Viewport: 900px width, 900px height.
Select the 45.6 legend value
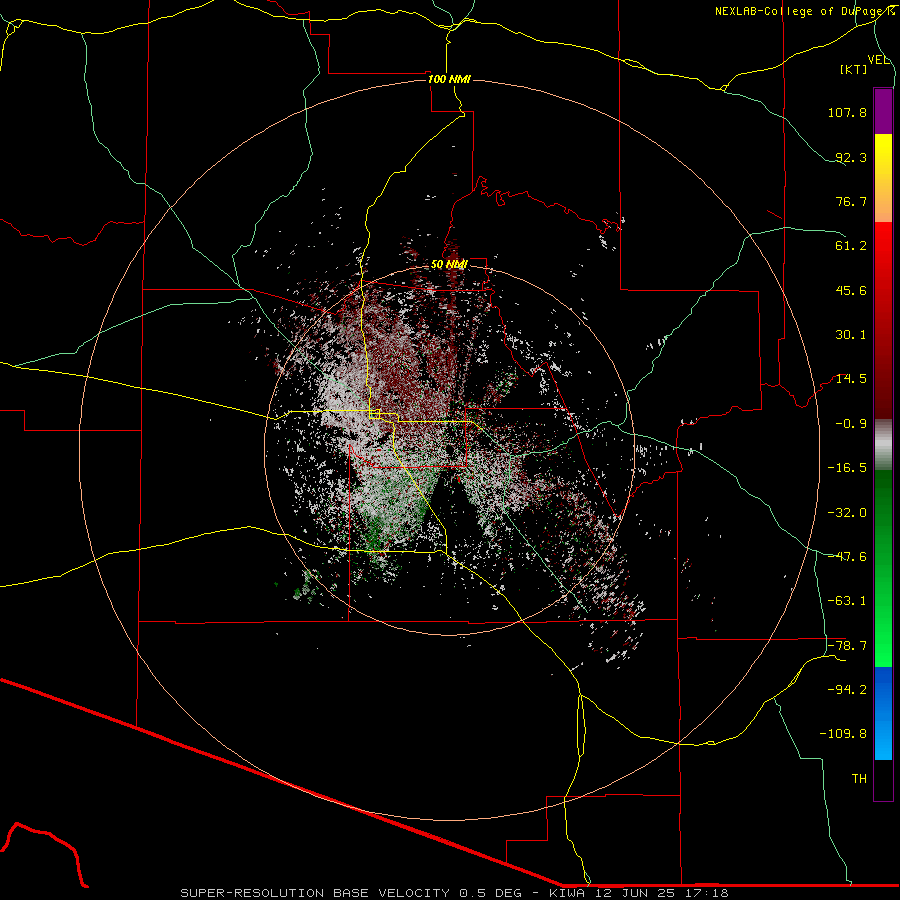(851, 290)
